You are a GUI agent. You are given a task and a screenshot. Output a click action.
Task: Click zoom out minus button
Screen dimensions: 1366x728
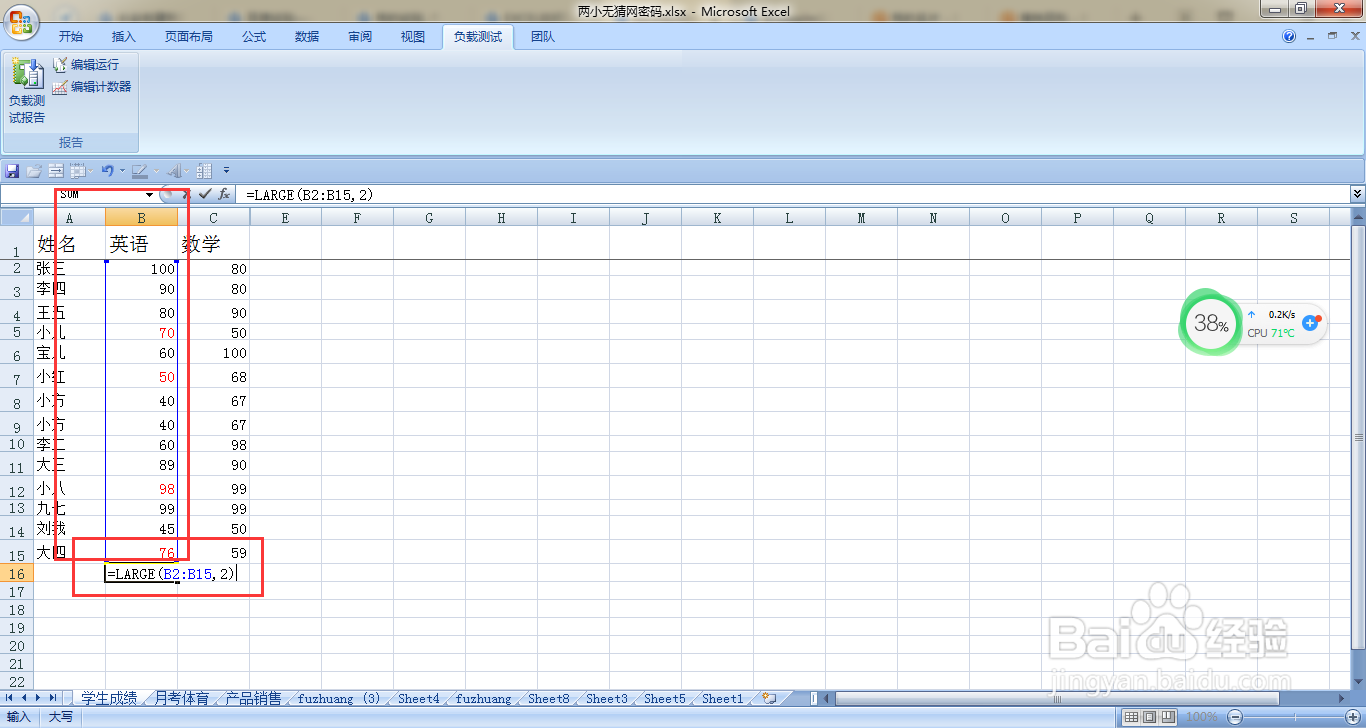1234,717
